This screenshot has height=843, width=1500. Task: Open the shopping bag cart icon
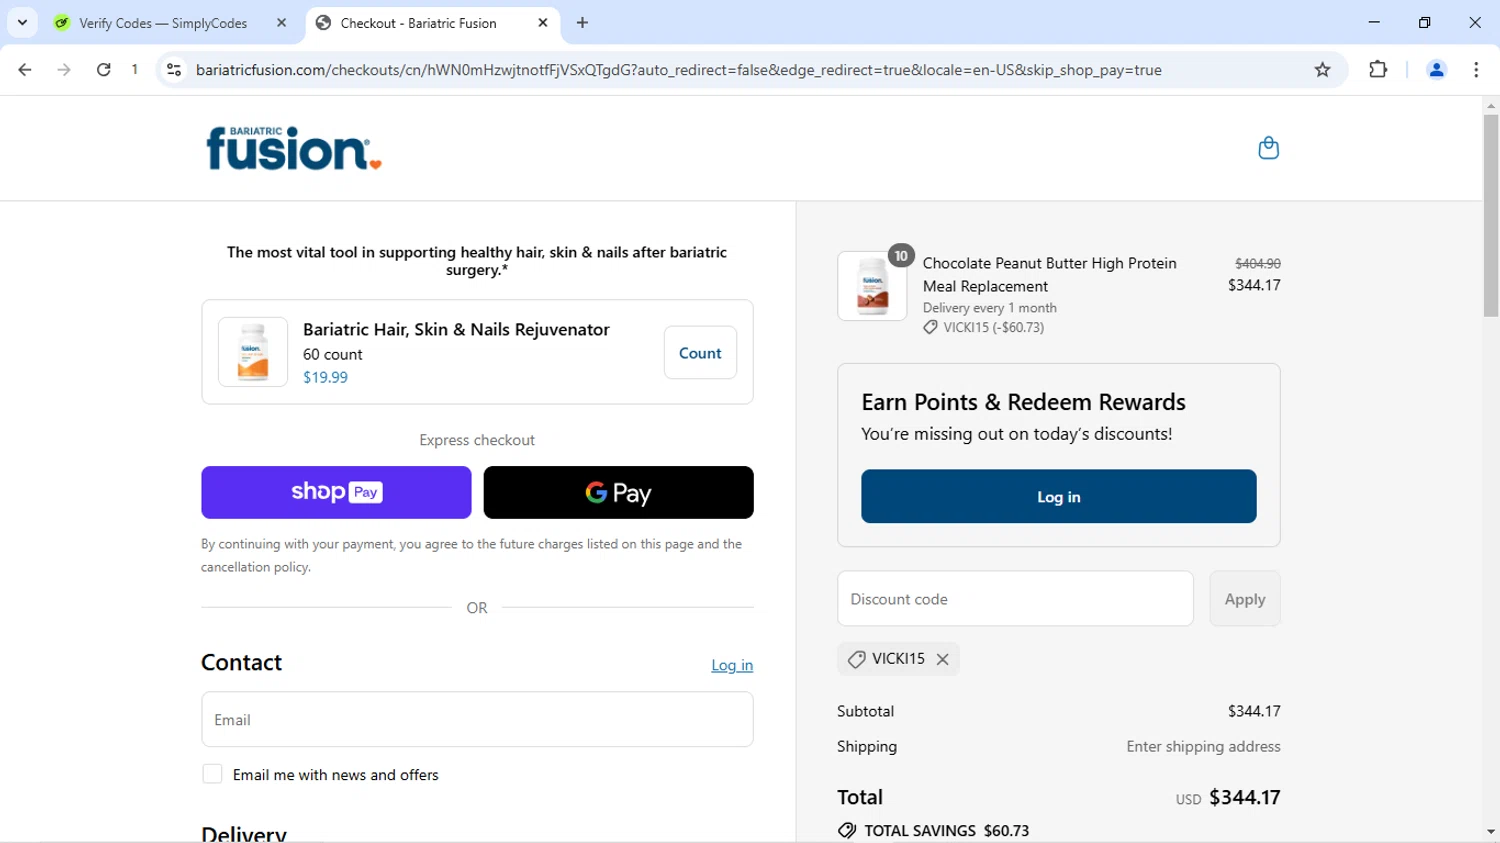pos(1268,148)
